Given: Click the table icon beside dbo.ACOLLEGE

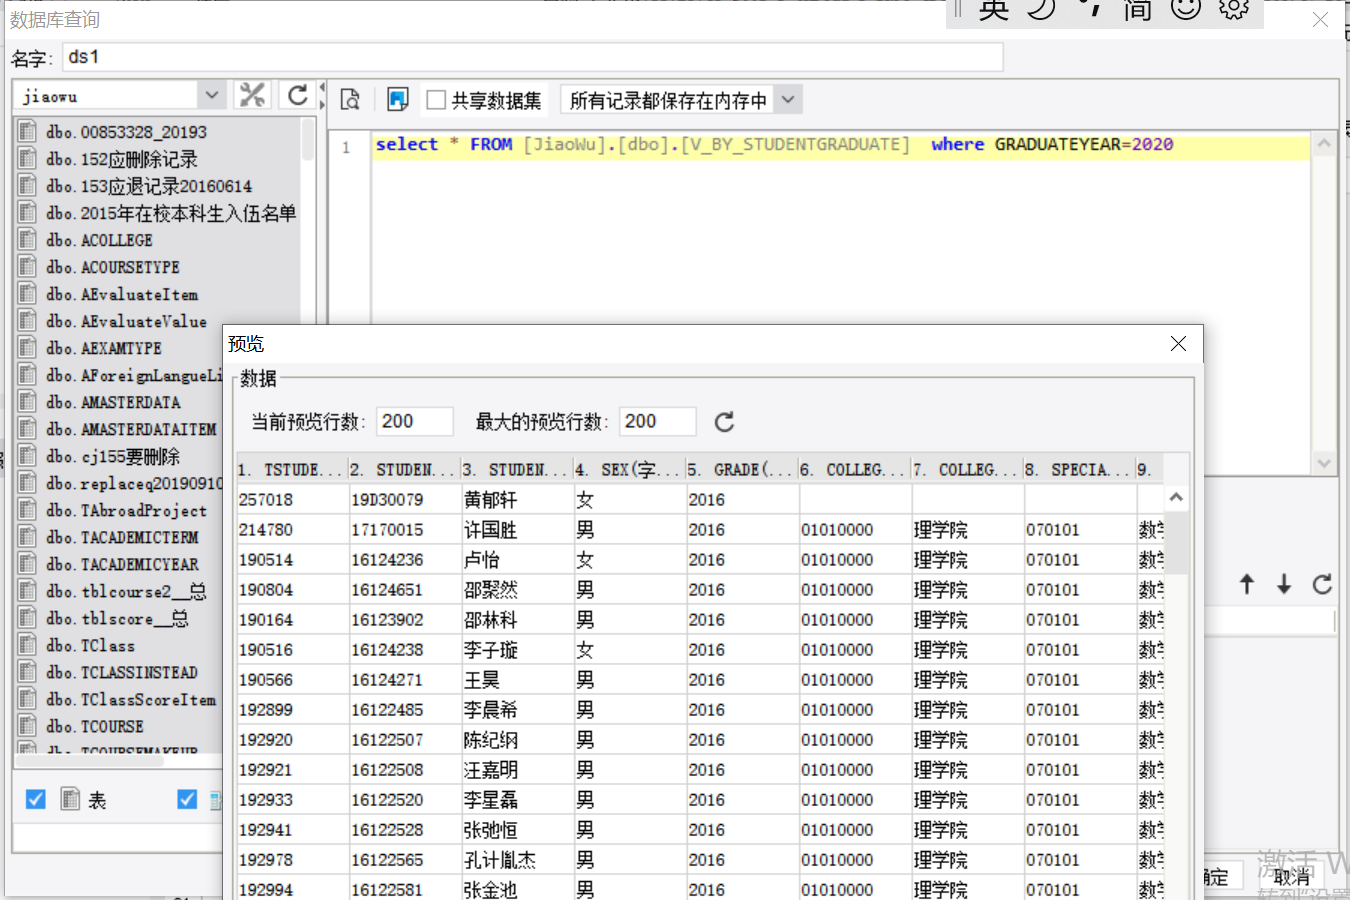Looking at the screenshot, I should [28, 240].
